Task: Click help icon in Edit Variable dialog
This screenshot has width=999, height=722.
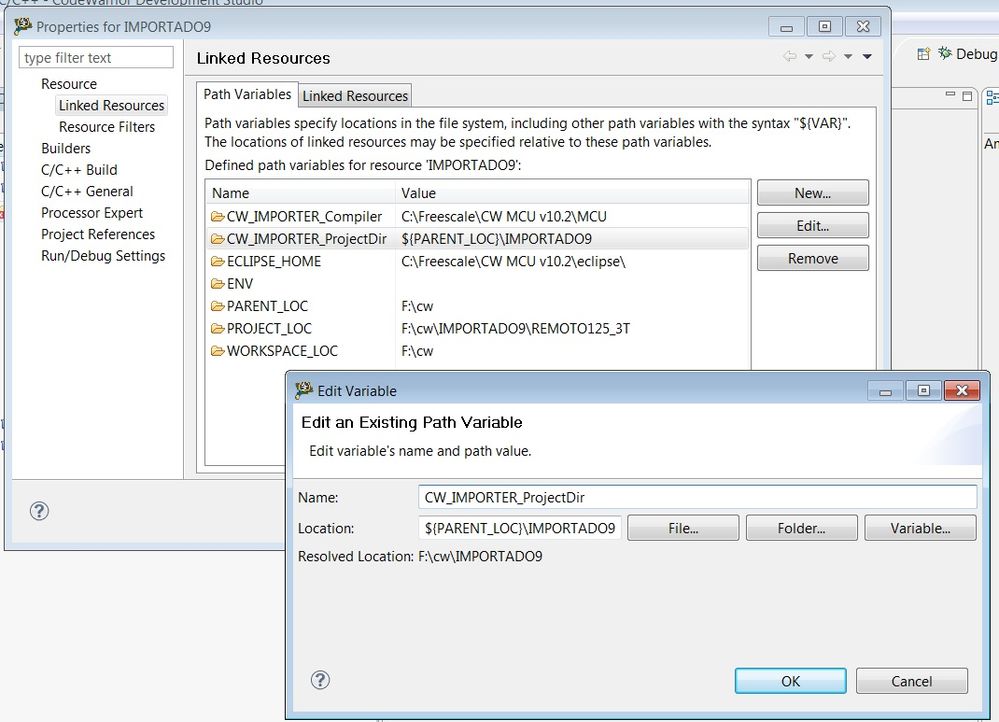Action: [320, 680]
